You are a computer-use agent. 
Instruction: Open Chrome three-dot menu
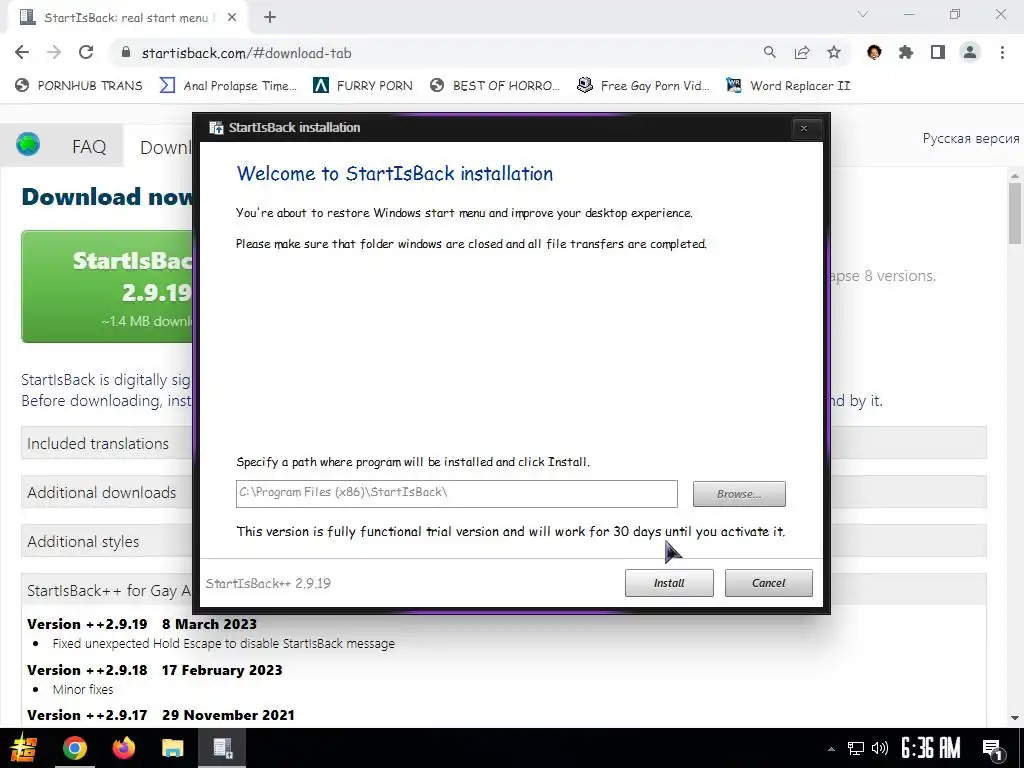(x=1002, y=52)
